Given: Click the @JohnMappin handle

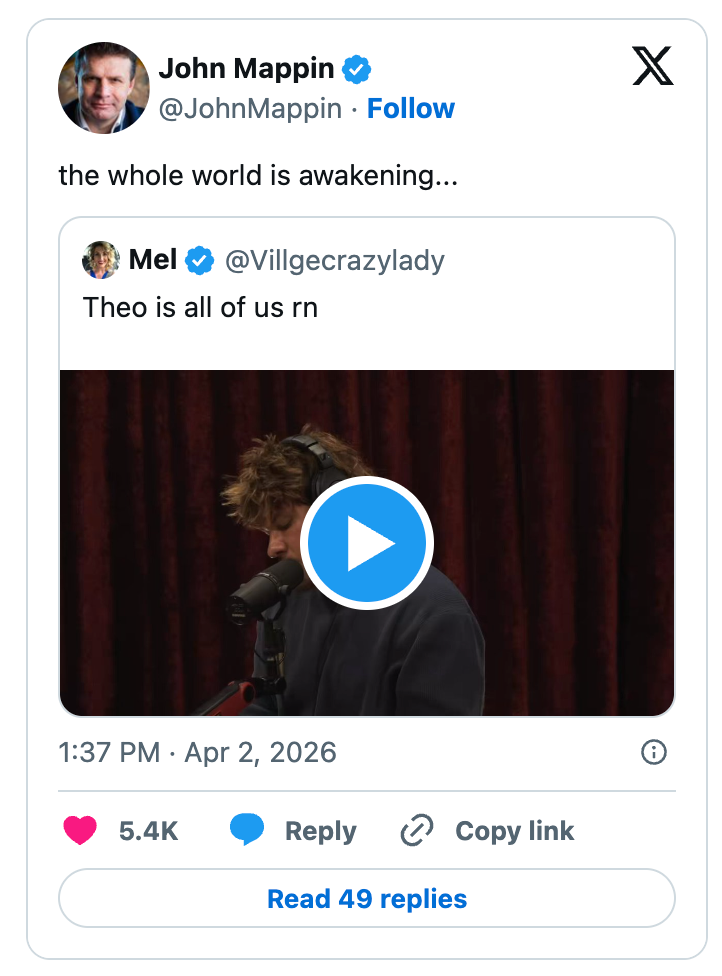Looking at the screenshot, I should 250,108.
